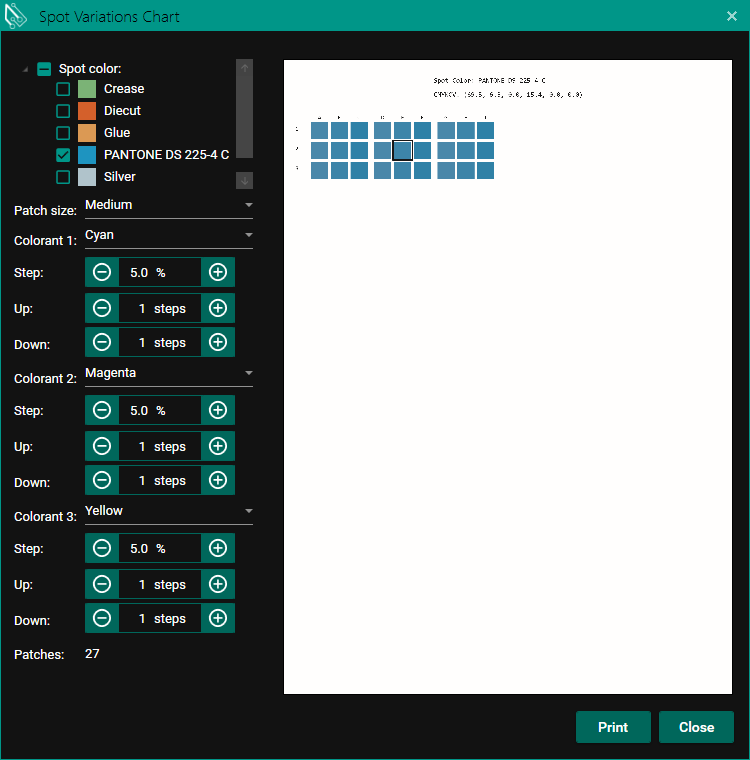Screen dimensions: 750x760
Task: Increase Colorant 2 Down steps
Action: coord(218,480)
